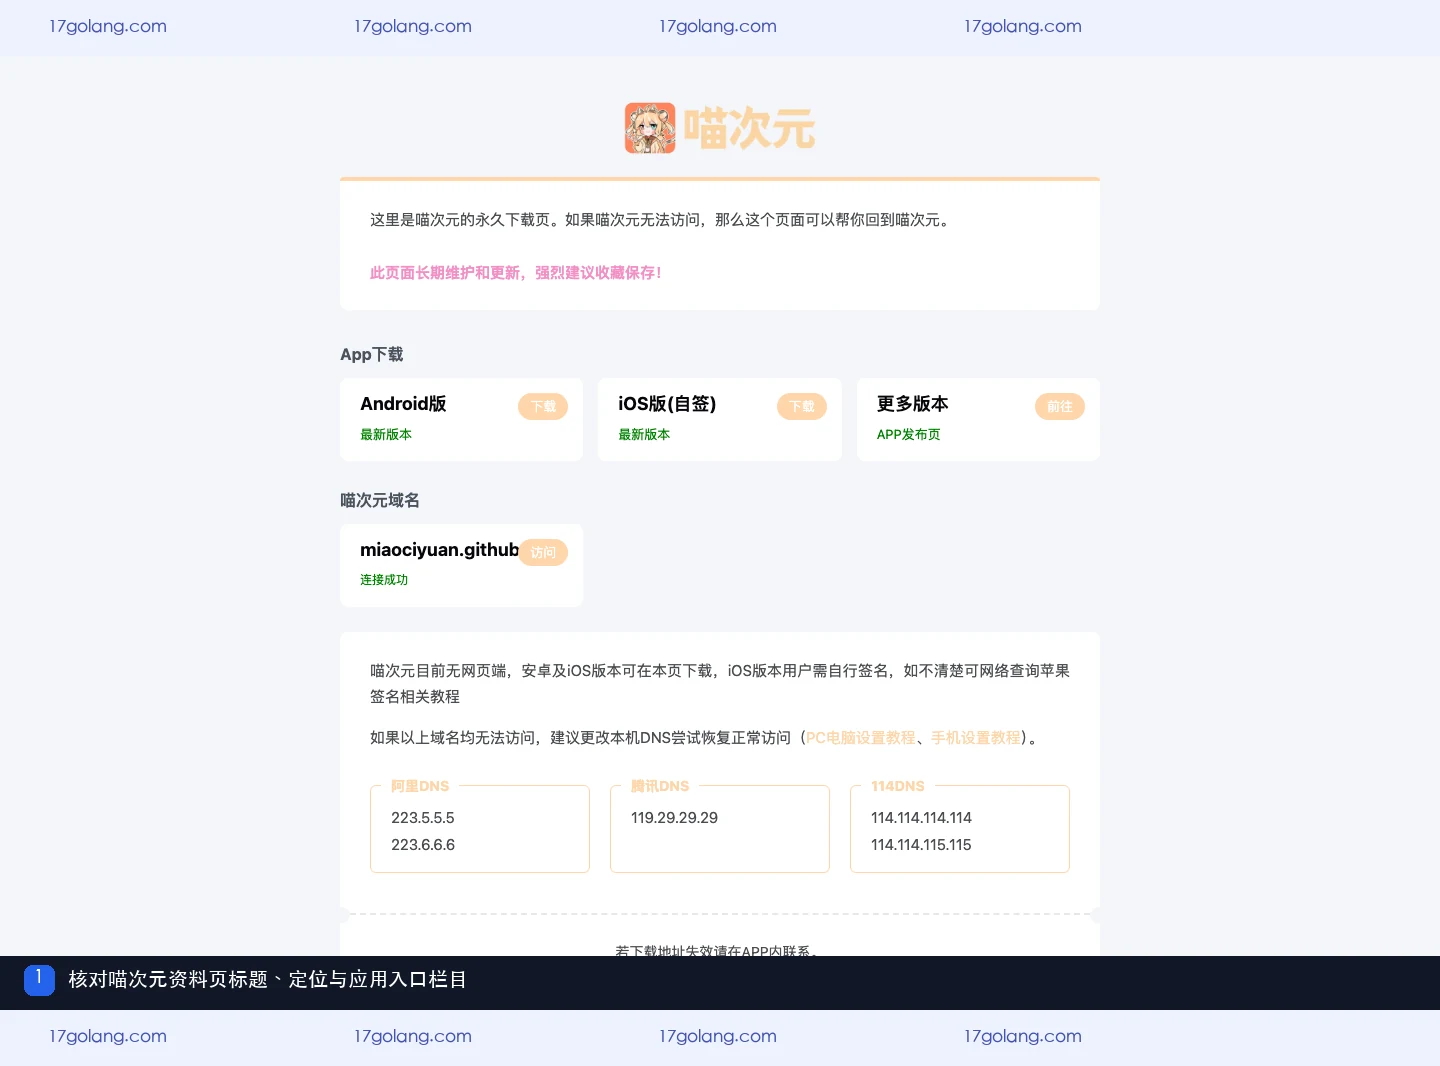
Task: Click the 若下载地址失效 notice text
Action: (x=718, y=950)
